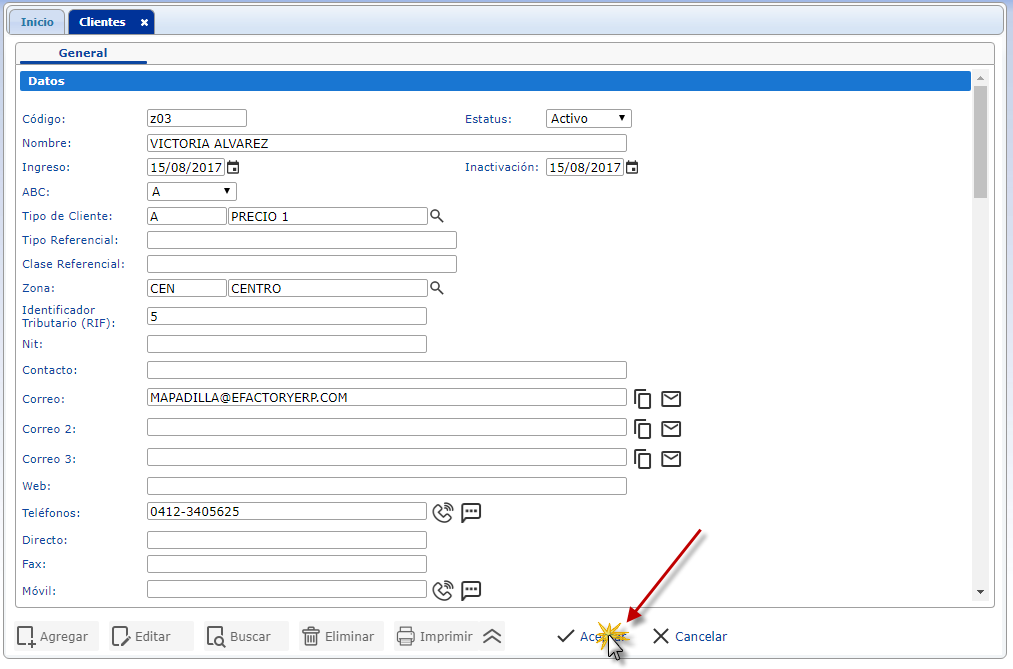1013x669 pixels.
Task: Focus the Móvil field
Action: (287, 589)
